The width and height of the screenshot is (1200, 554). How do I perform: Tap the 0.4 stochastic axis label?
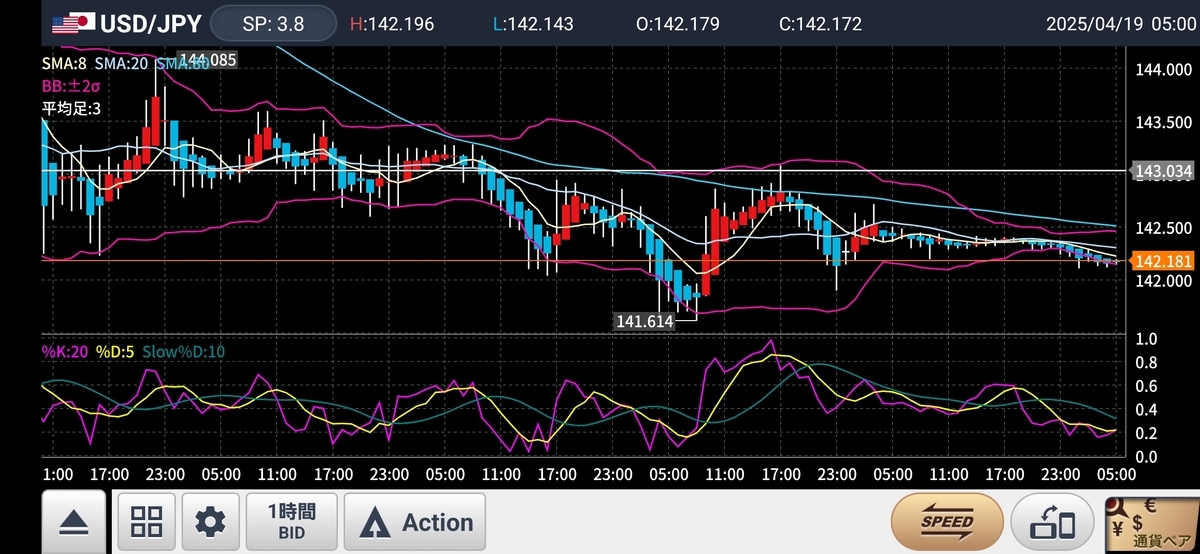pyautogui.click(x=1147, y=409)
